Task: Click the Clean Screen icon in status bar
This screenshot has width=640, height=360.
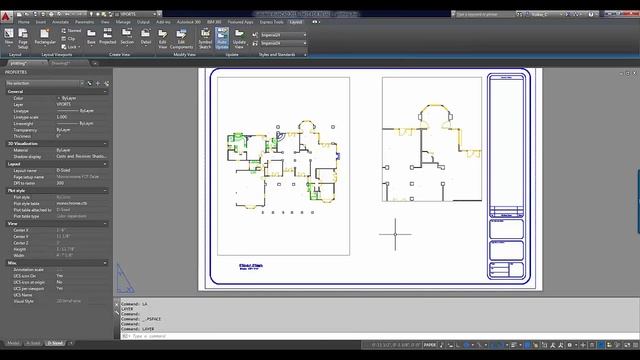Action: click(x=627, y=345)
